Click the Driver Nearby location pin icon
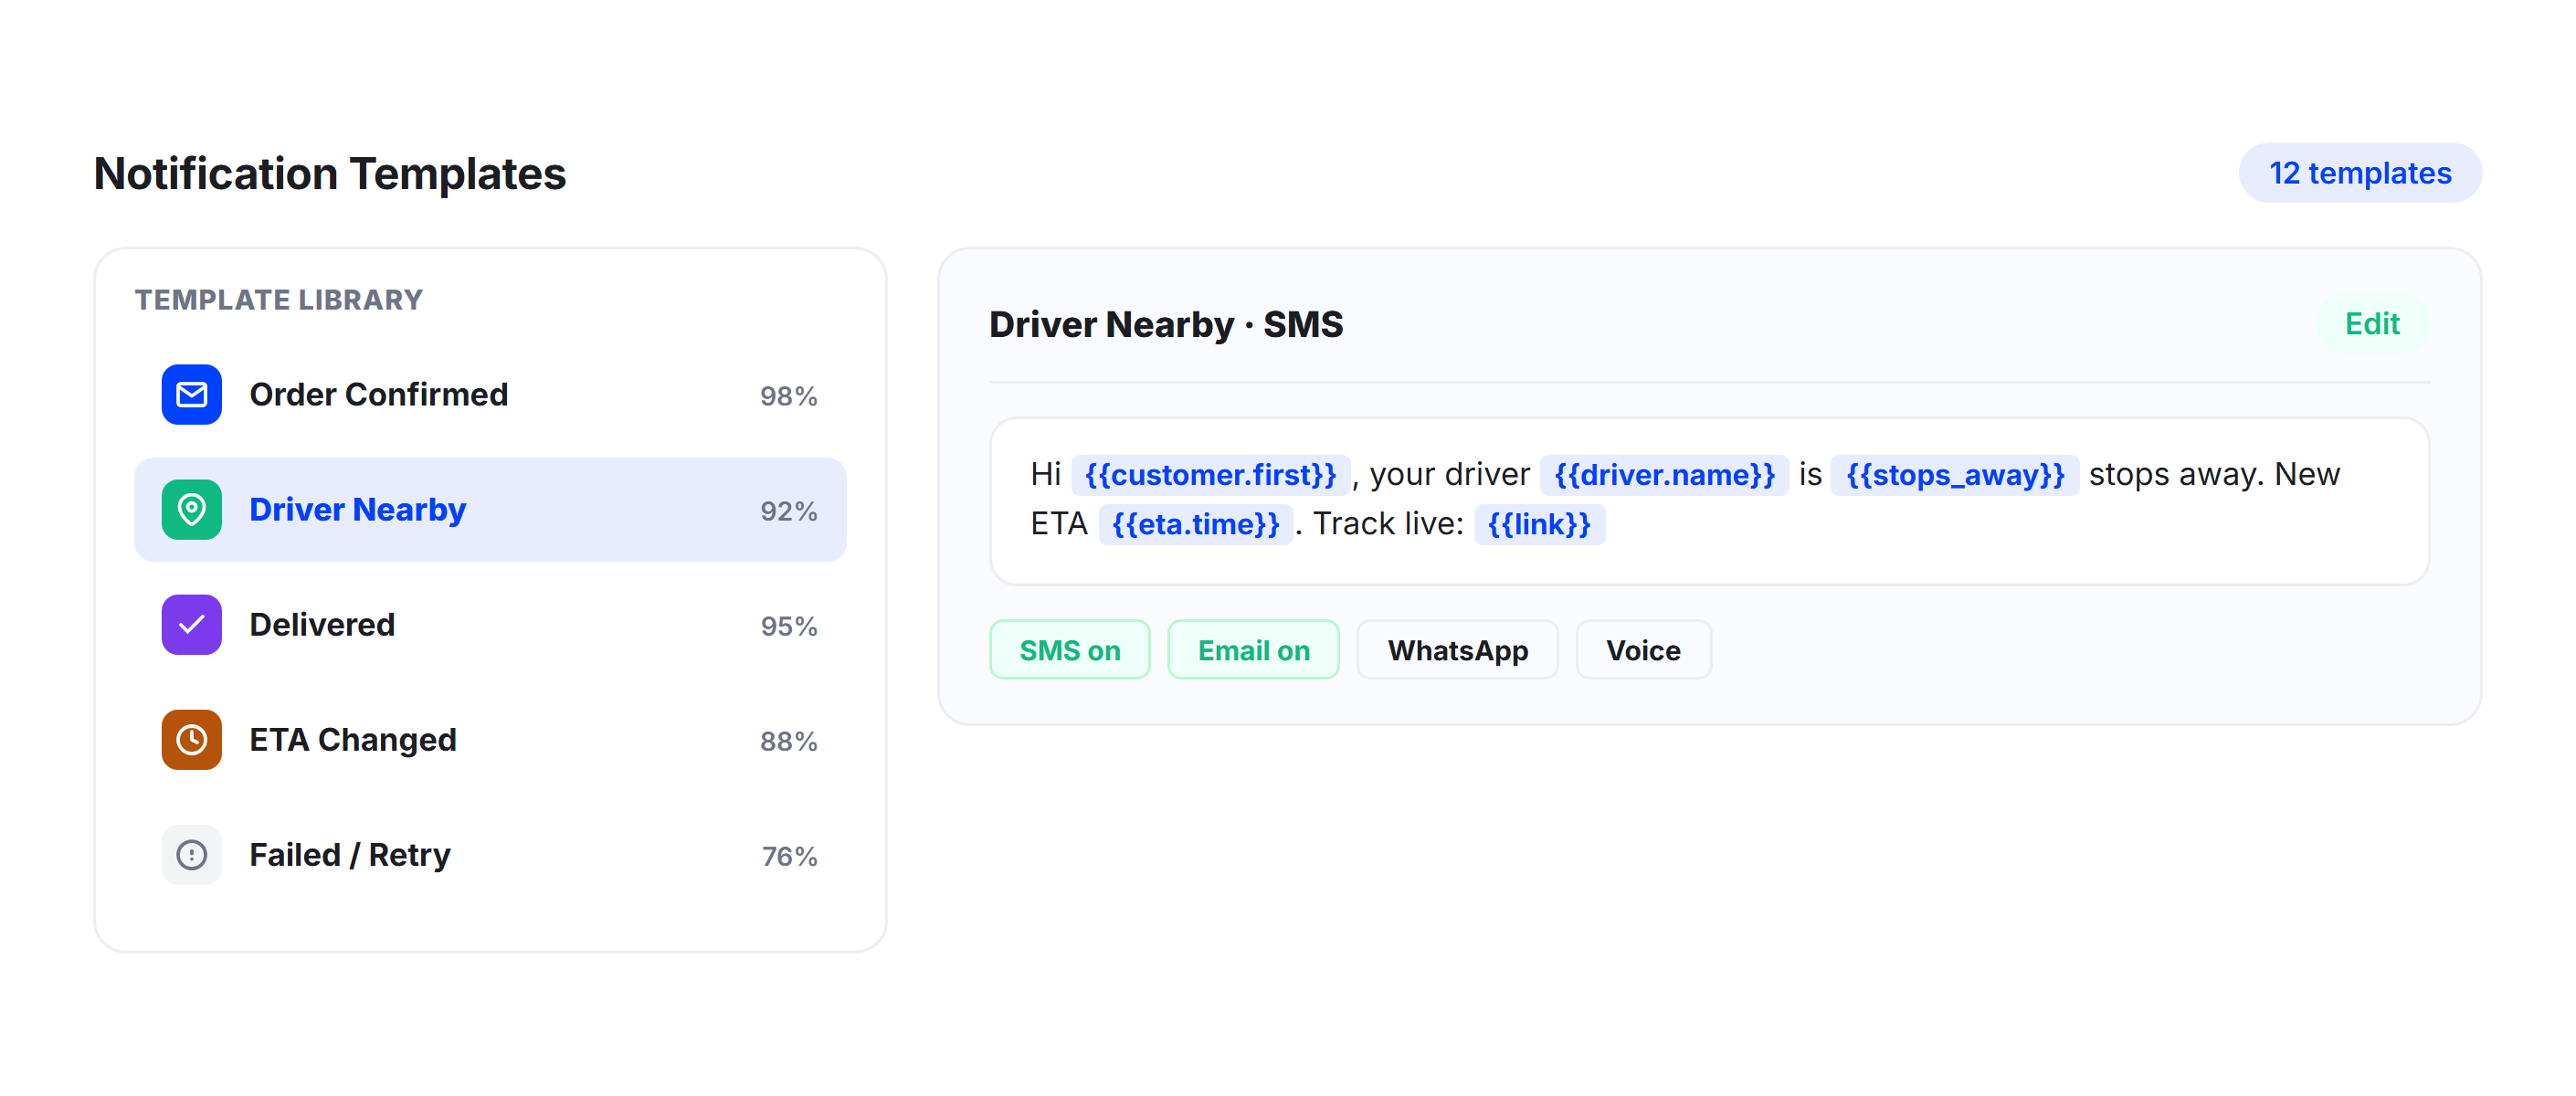Image resolution: width=2576 pixels, height=1096 pixels. [191, 509]
